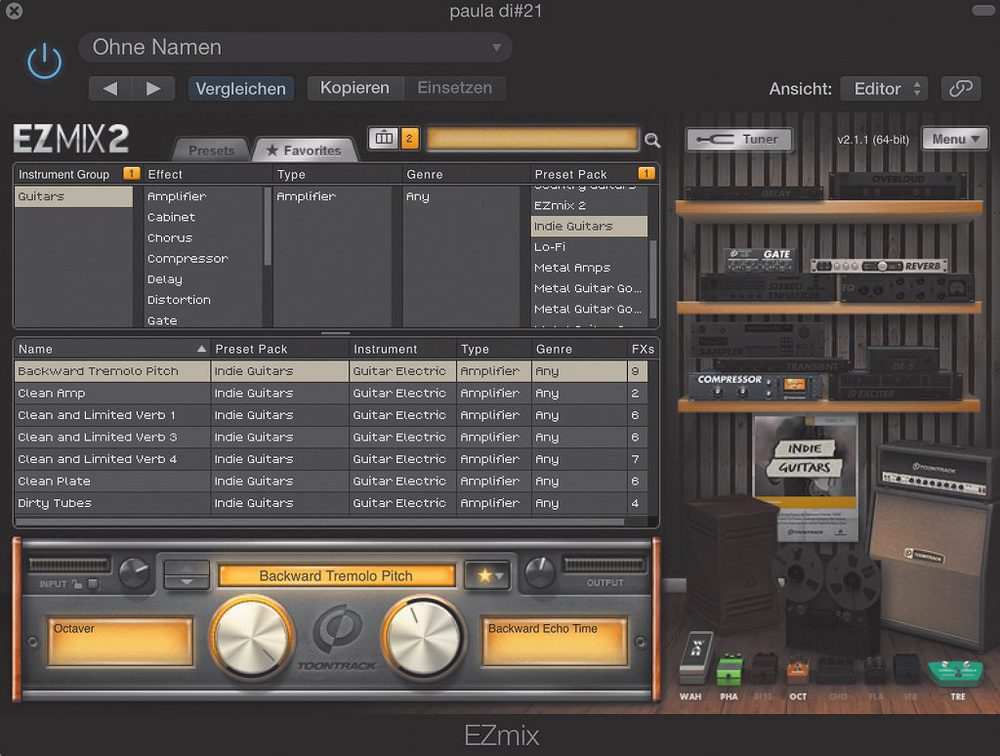
Task: Clear Preset Pack filter badge
Action: click(x=646, y=174)
